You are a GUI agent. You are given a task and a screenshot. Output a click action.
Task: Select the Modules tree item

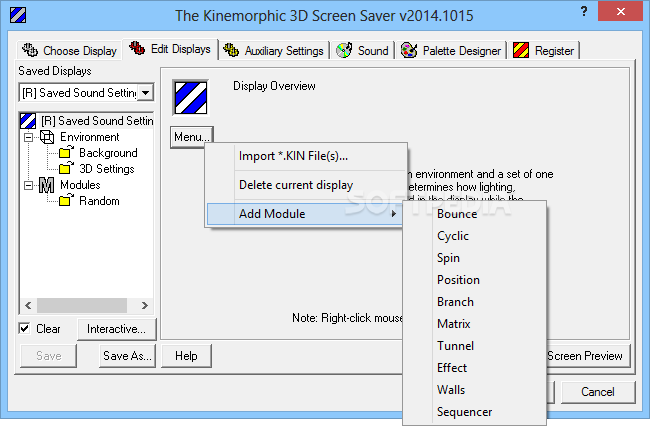80,185
